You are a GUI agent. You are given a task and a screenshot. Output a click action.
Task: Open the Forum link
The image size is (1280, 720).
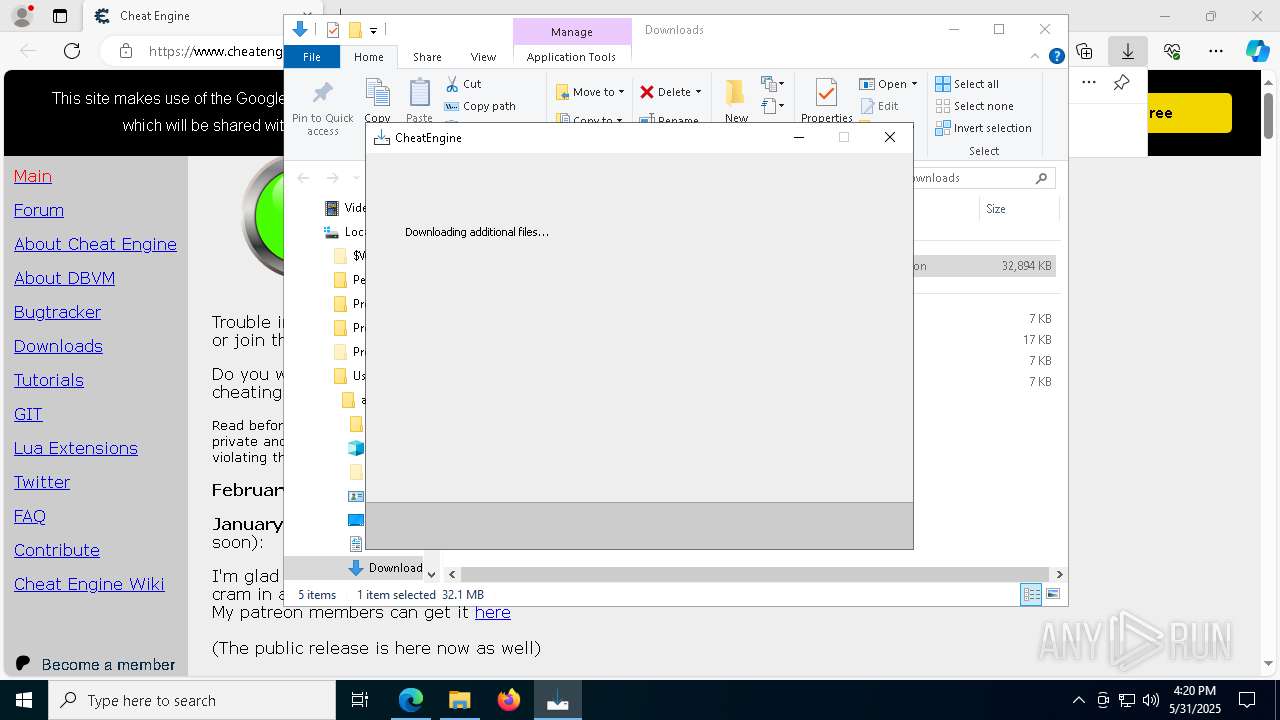tap(39, 210)
